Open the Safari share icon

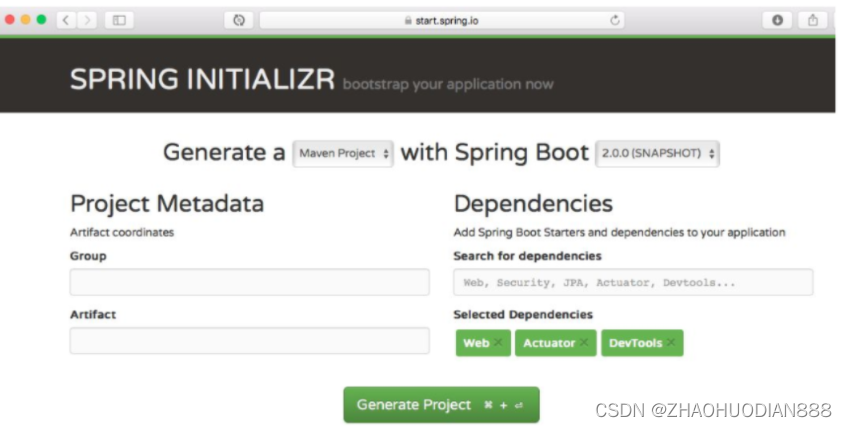click(x=812, y=21)
